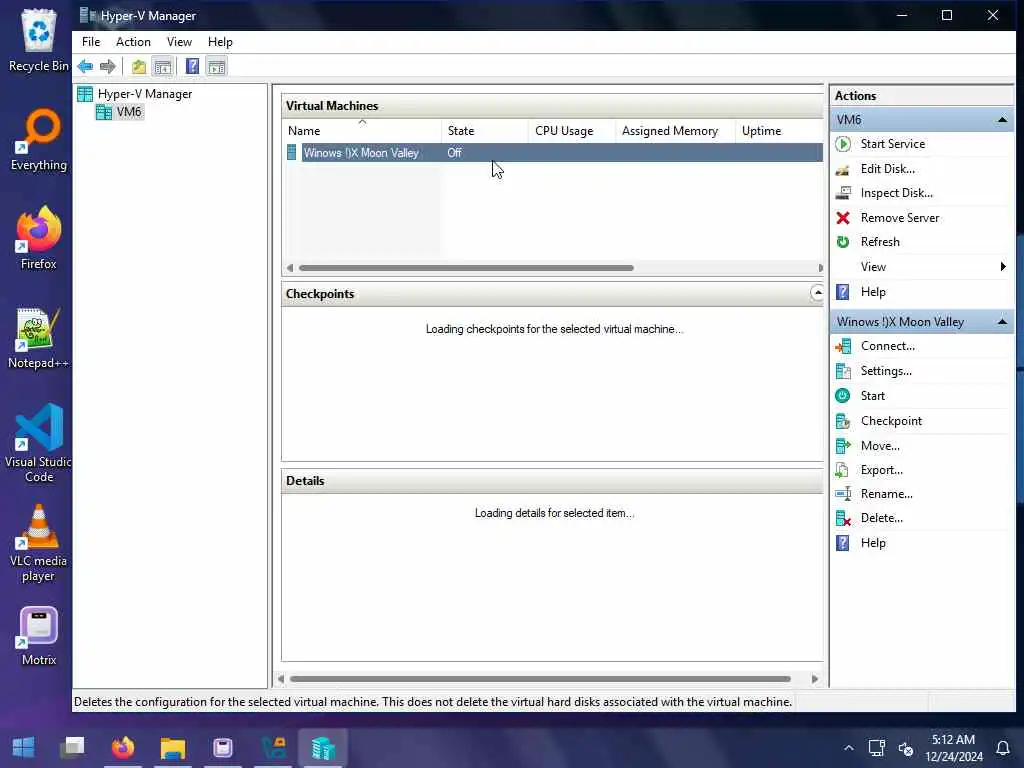Click the Virtual Machines list horizontal scrollbar thumb
The height and width of the screenshot is (768, 1024).
pyautogui.click(x=466, y=268)
